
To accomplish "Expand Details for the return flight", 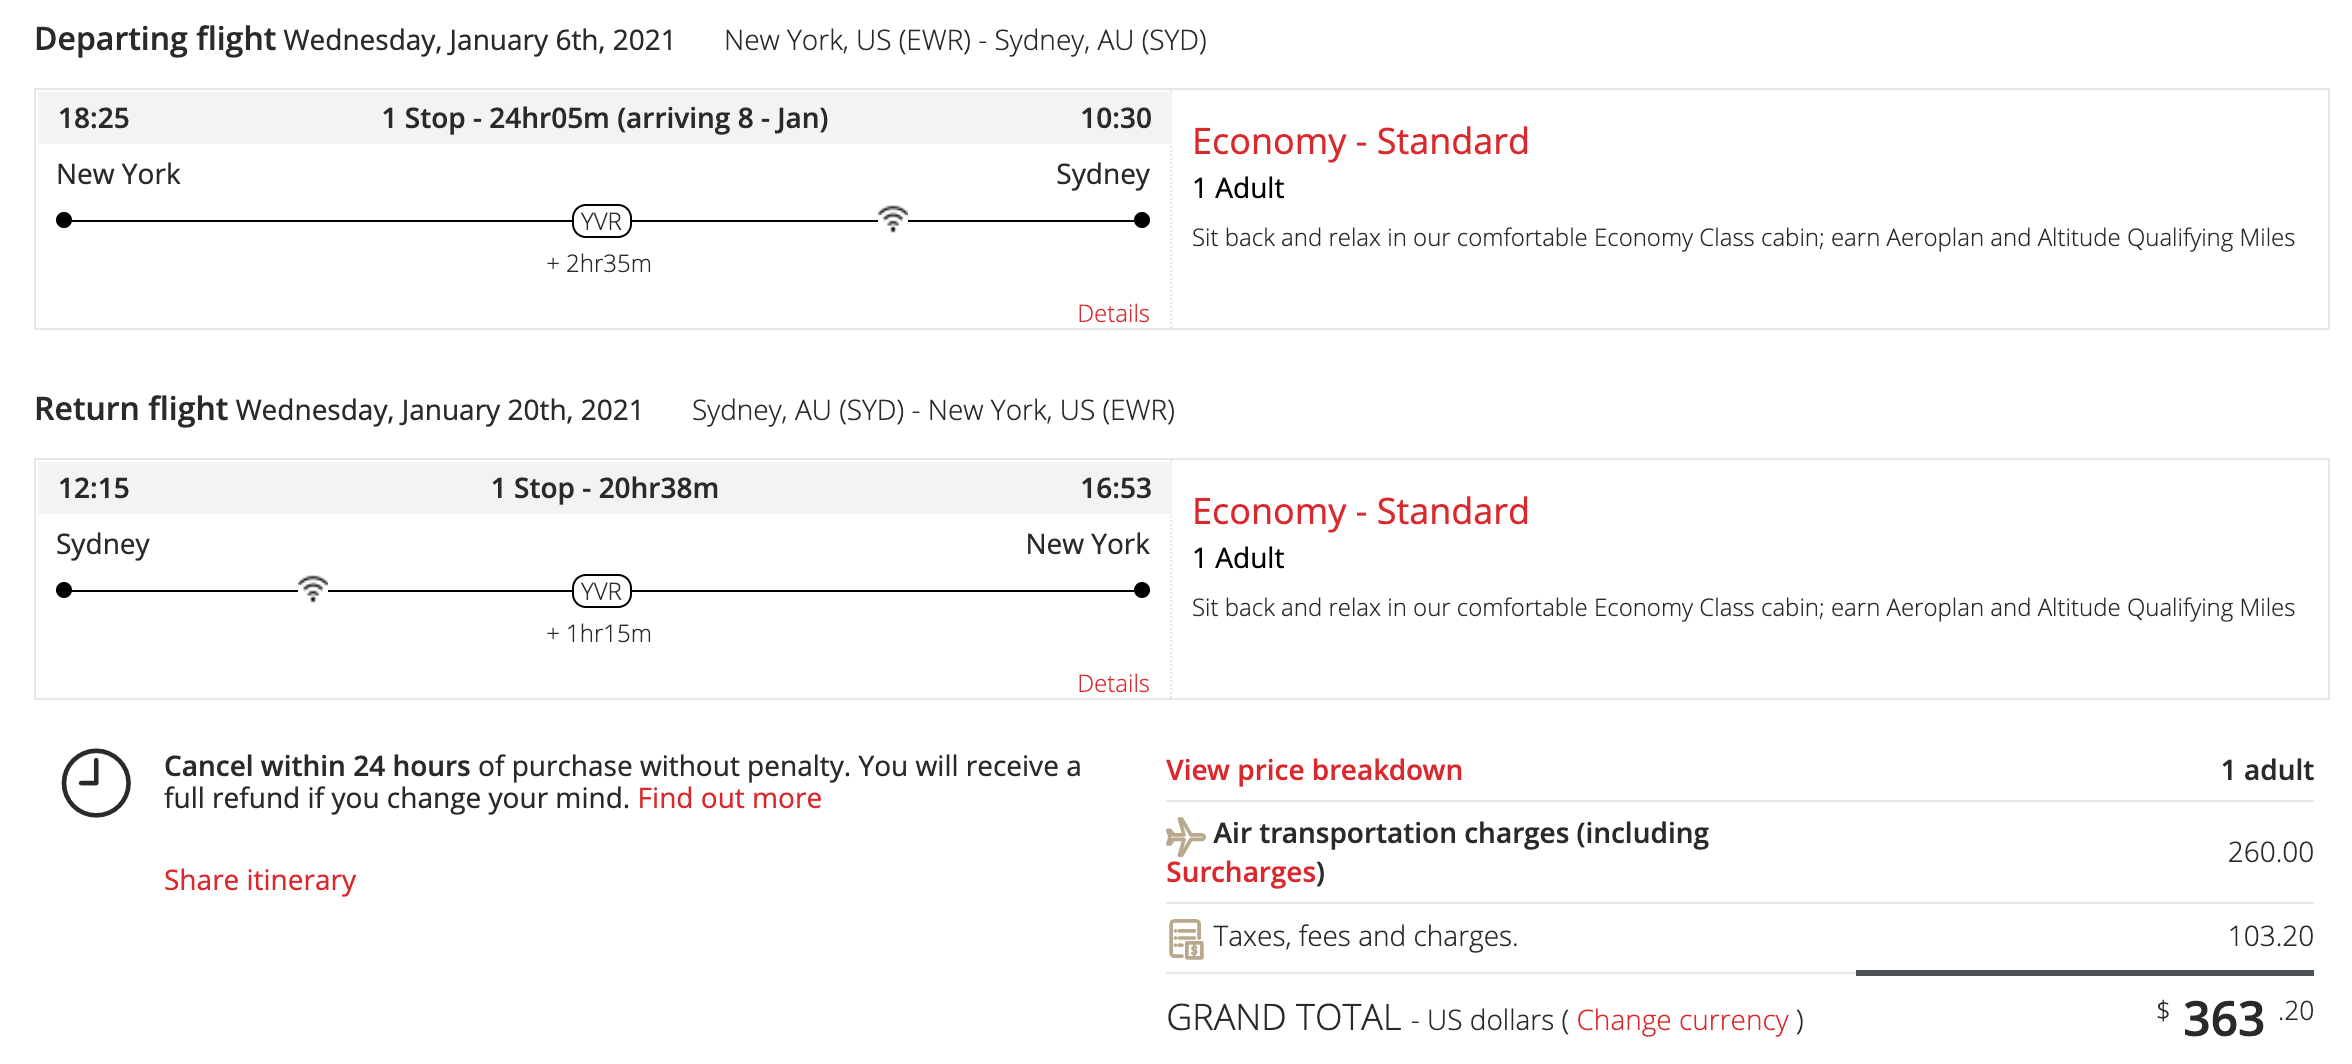I will (1112, 683).
